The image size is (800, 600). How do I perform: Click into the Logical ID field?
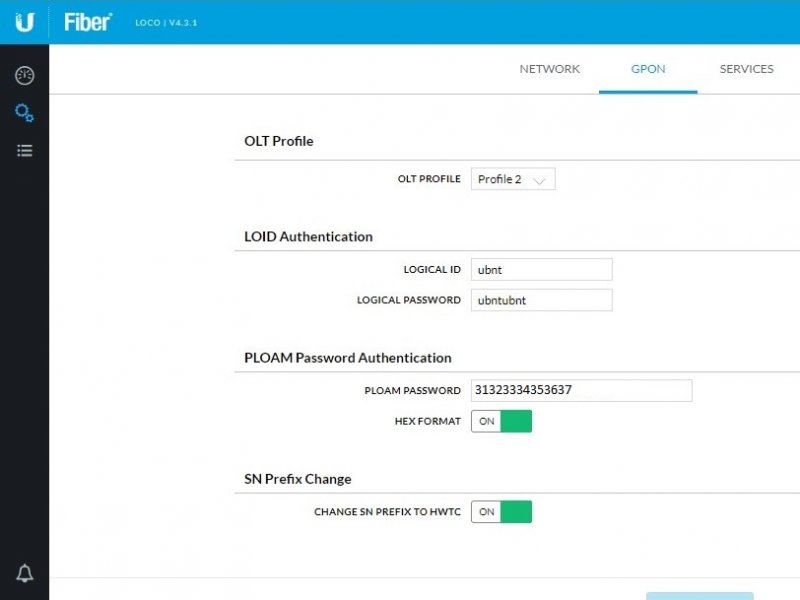[x=541, y=269]
